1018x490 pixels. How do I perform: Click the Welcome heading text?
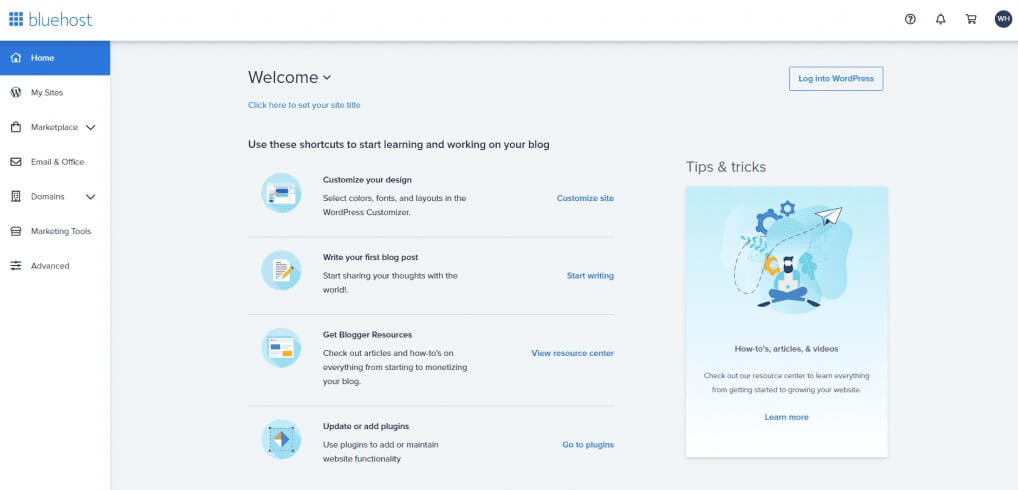point(283,77)
